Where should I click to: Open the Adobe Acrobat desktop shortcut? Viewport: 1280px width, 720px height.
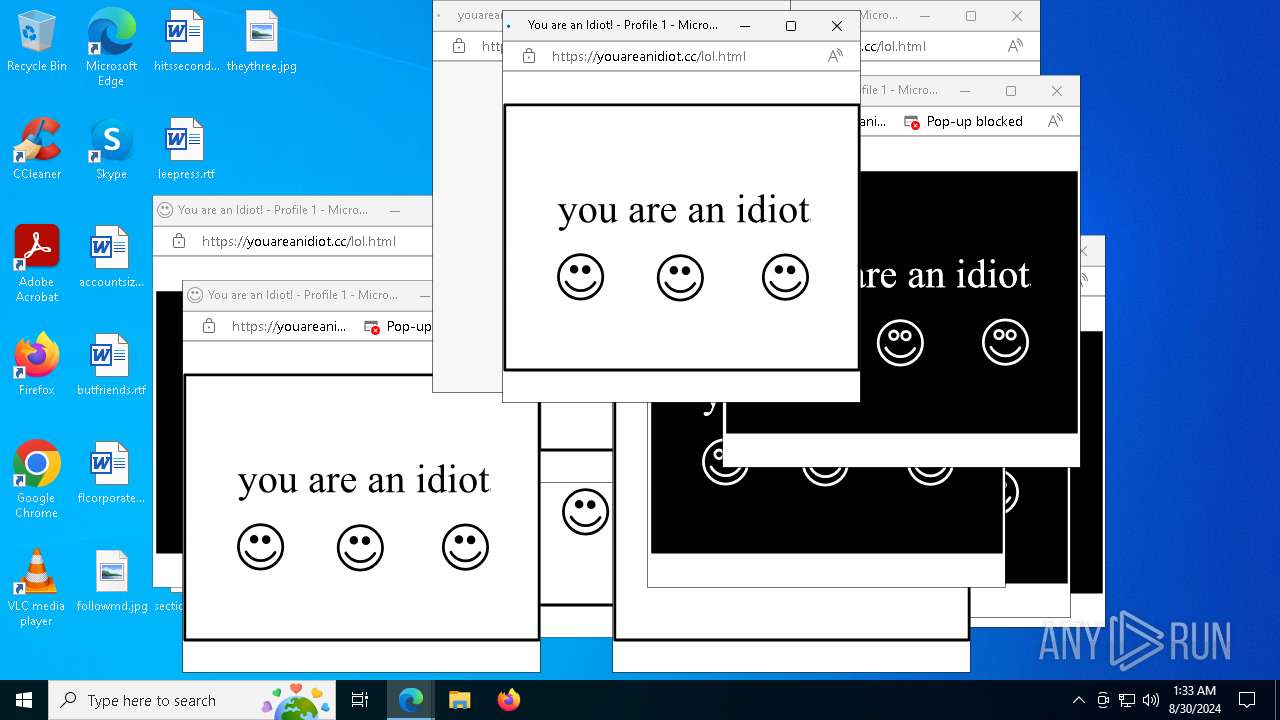pos(37,264)
